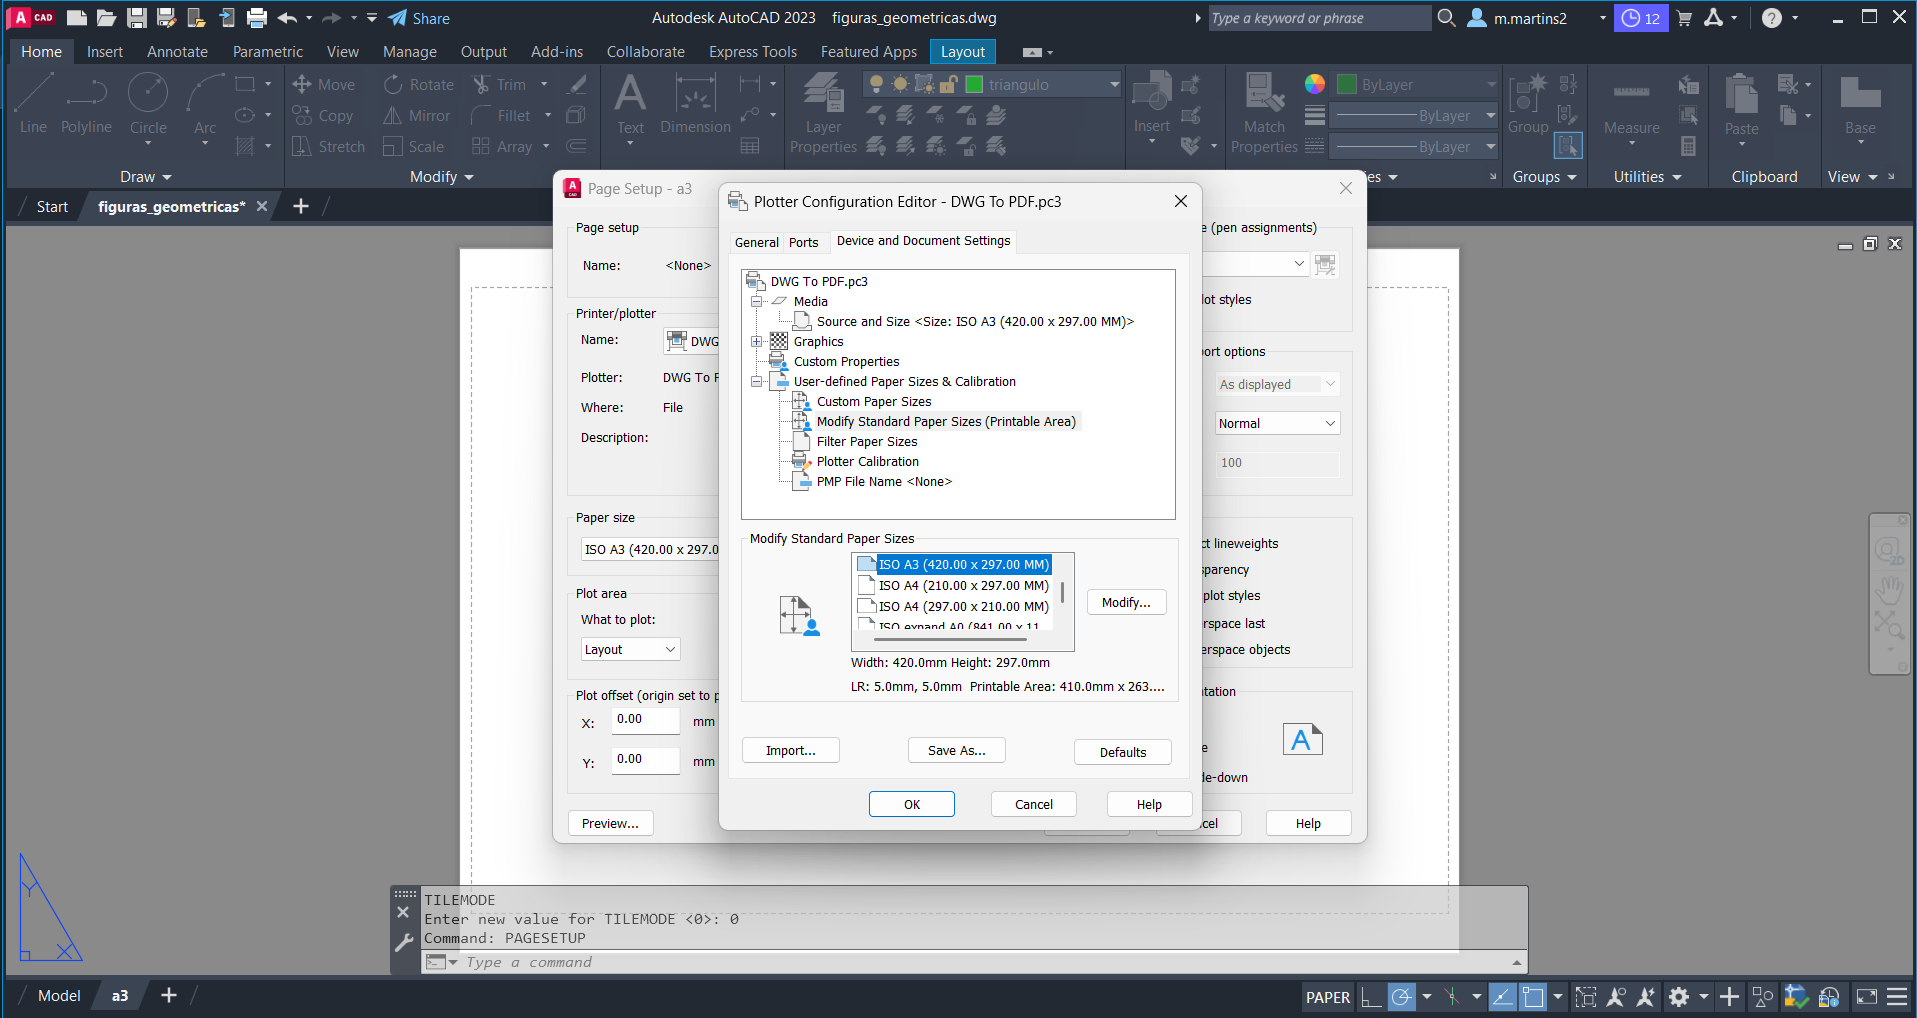Viewport: 1917px width, 1018px height.
Task: Toggle Maximize Viewport in the status bar
Action: [1586, 997]
